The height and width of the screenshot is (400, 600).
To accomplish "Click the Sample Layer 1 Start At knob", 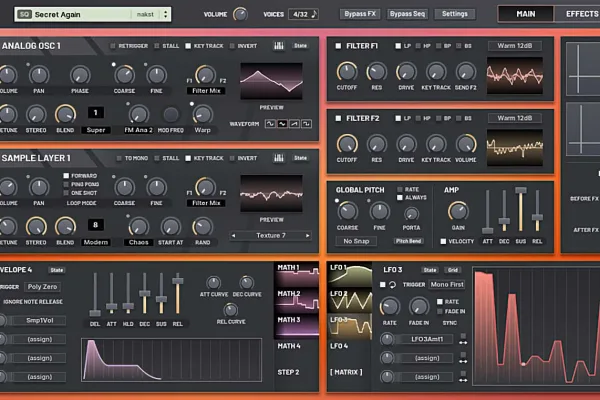I will (171, 227).
